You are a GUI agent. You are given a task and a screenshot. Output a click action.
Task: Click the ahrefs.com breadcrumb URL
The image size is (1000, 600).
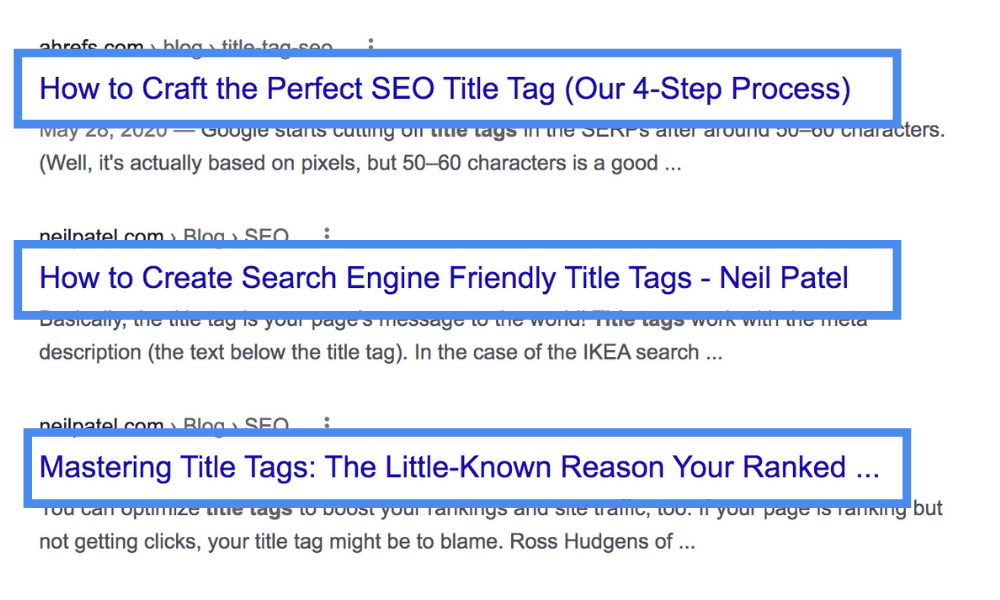(88, 47)
